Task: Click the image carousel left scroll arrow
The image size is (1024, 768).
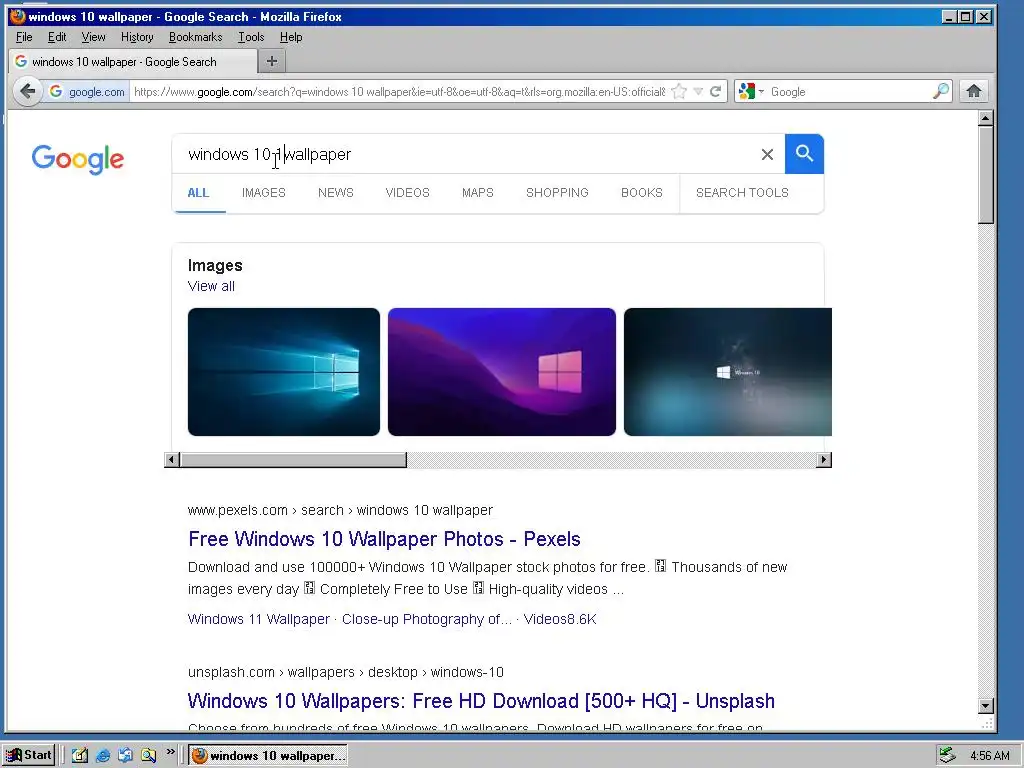Action: coord(172,460)
